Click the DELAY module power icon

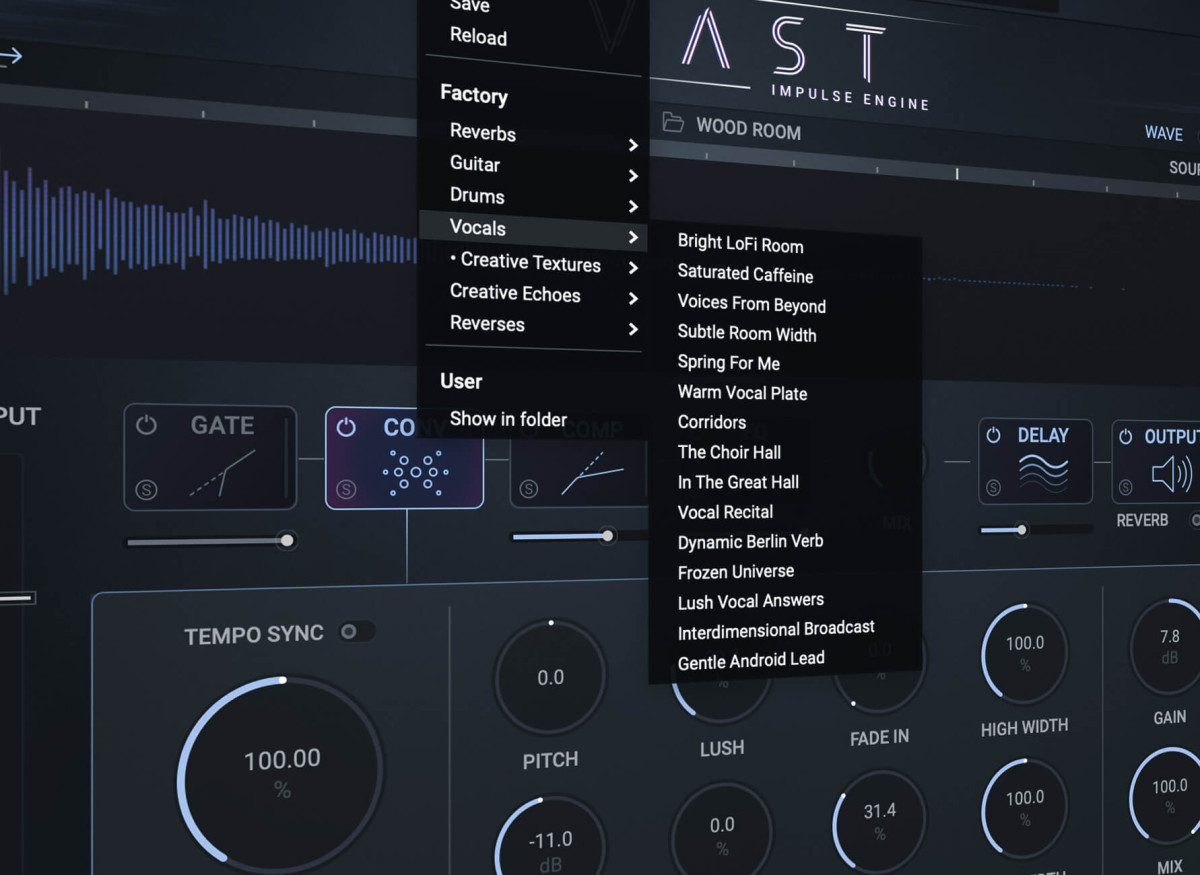[993, 435]
